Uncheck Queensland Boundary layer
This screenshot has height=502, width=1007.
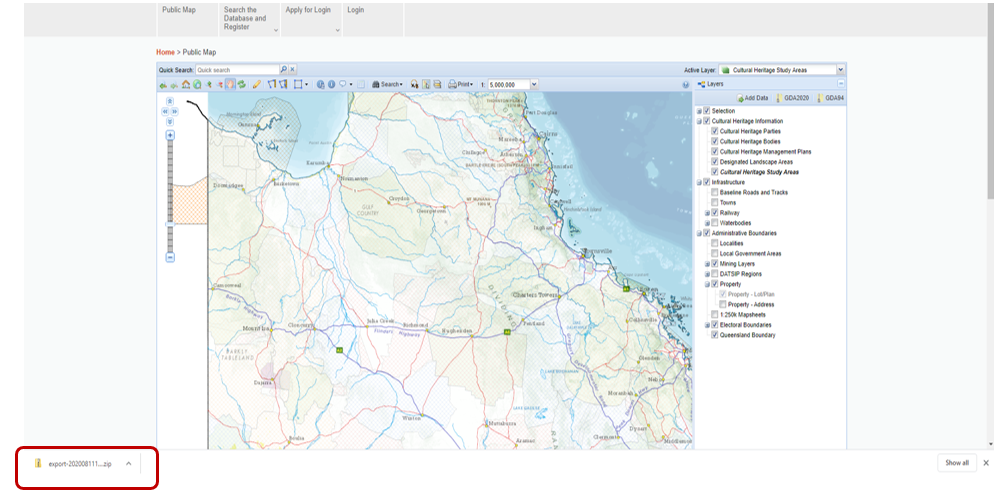[x=715, y=335]
